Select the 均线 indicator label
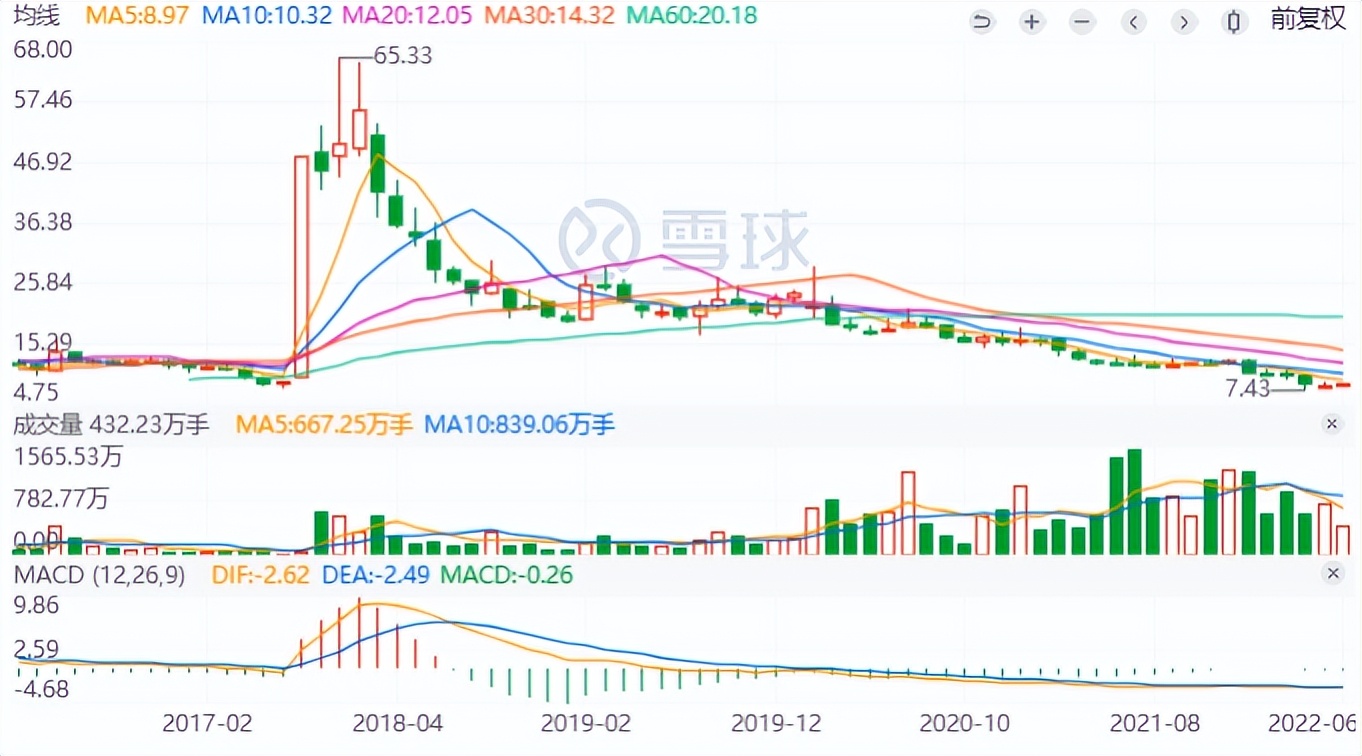Image resolution: width=1362 pixels, height=756 pixels. [38, 16]
